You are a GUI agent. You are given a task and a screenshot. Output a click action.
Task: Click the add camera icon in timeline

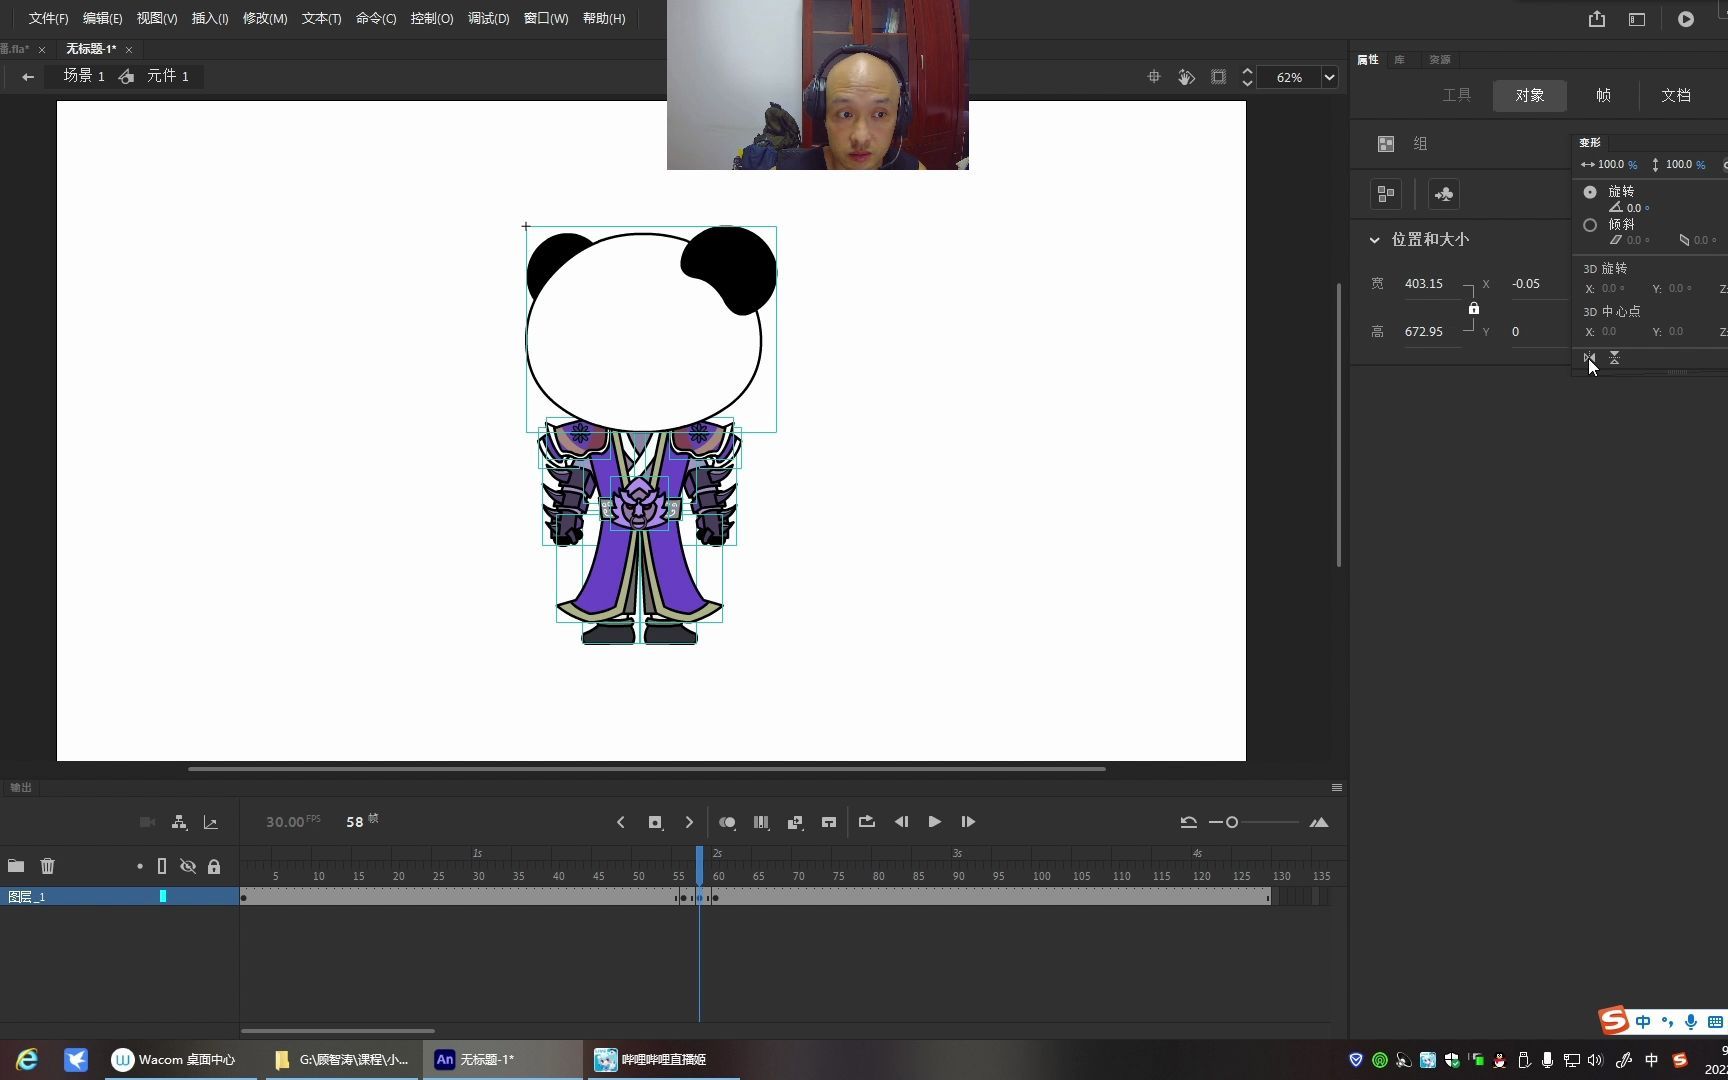tap(147, 822)
